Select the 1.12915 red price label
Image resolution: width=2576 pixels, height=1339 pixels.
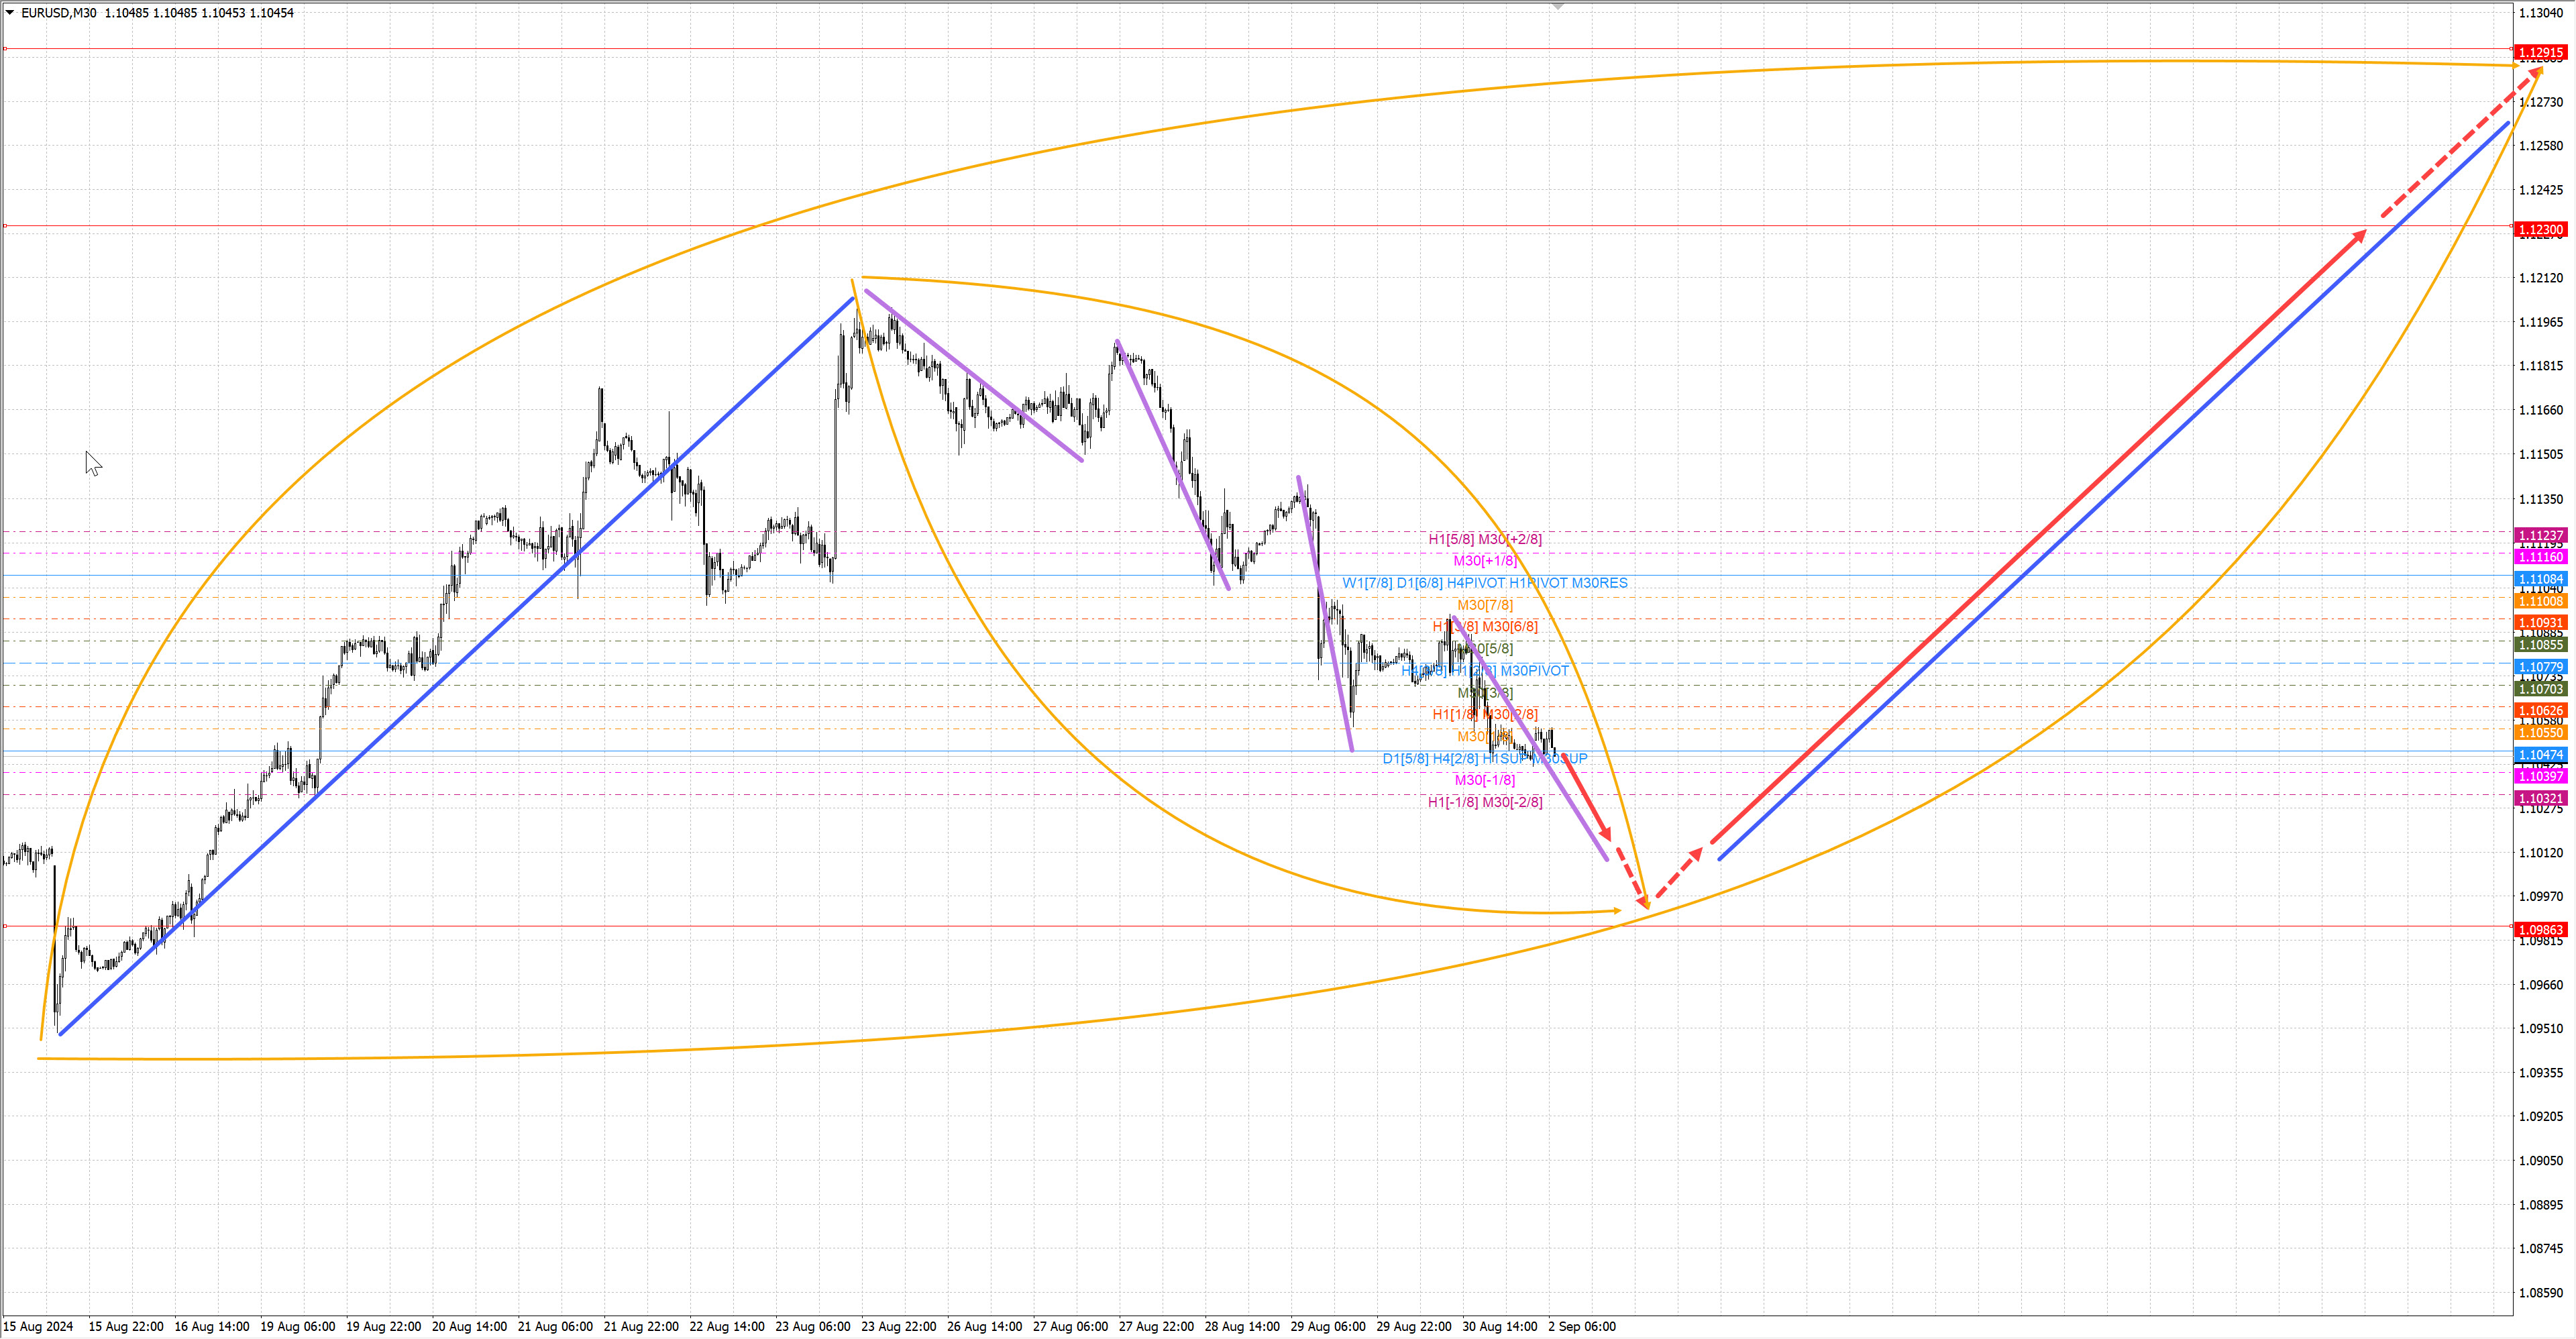click(2540, 52)
